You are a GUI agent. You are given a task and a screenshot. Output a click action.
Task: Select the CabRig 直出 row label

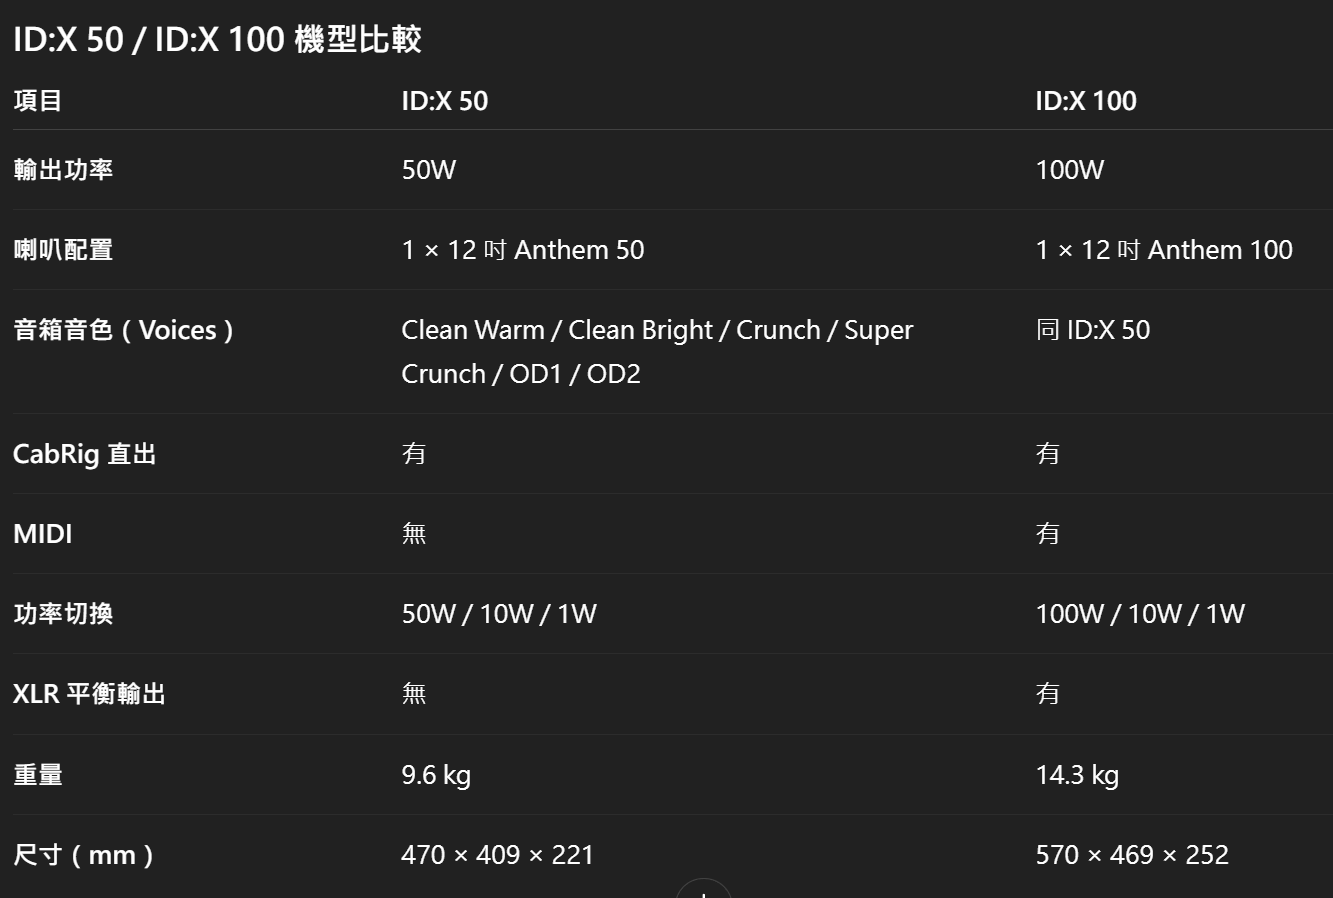[x=85, y=454]
